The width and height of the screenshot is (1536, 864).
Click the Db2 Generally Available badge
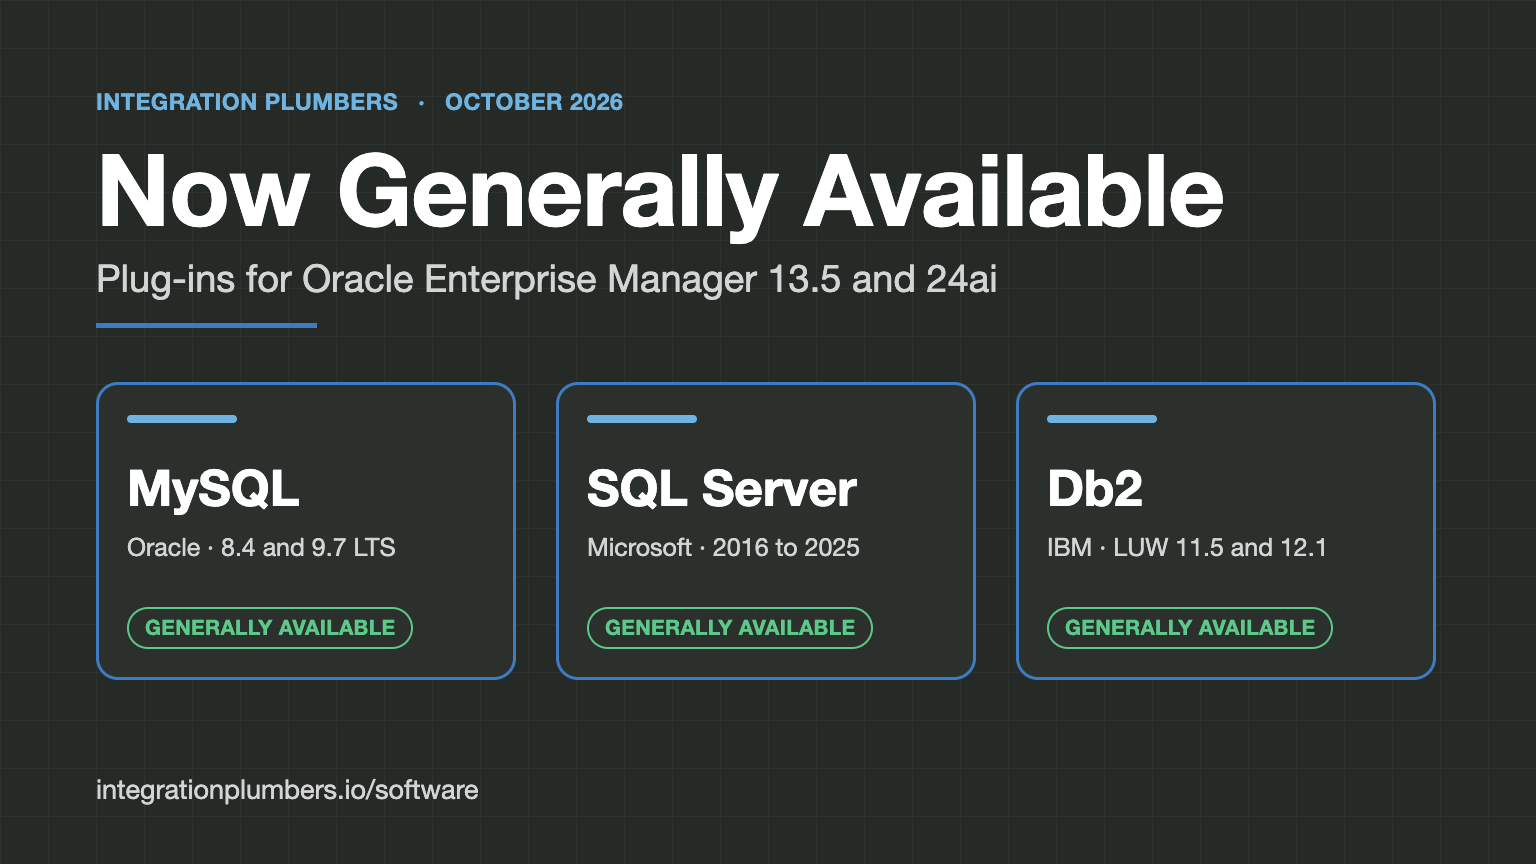click(1190, 628)
